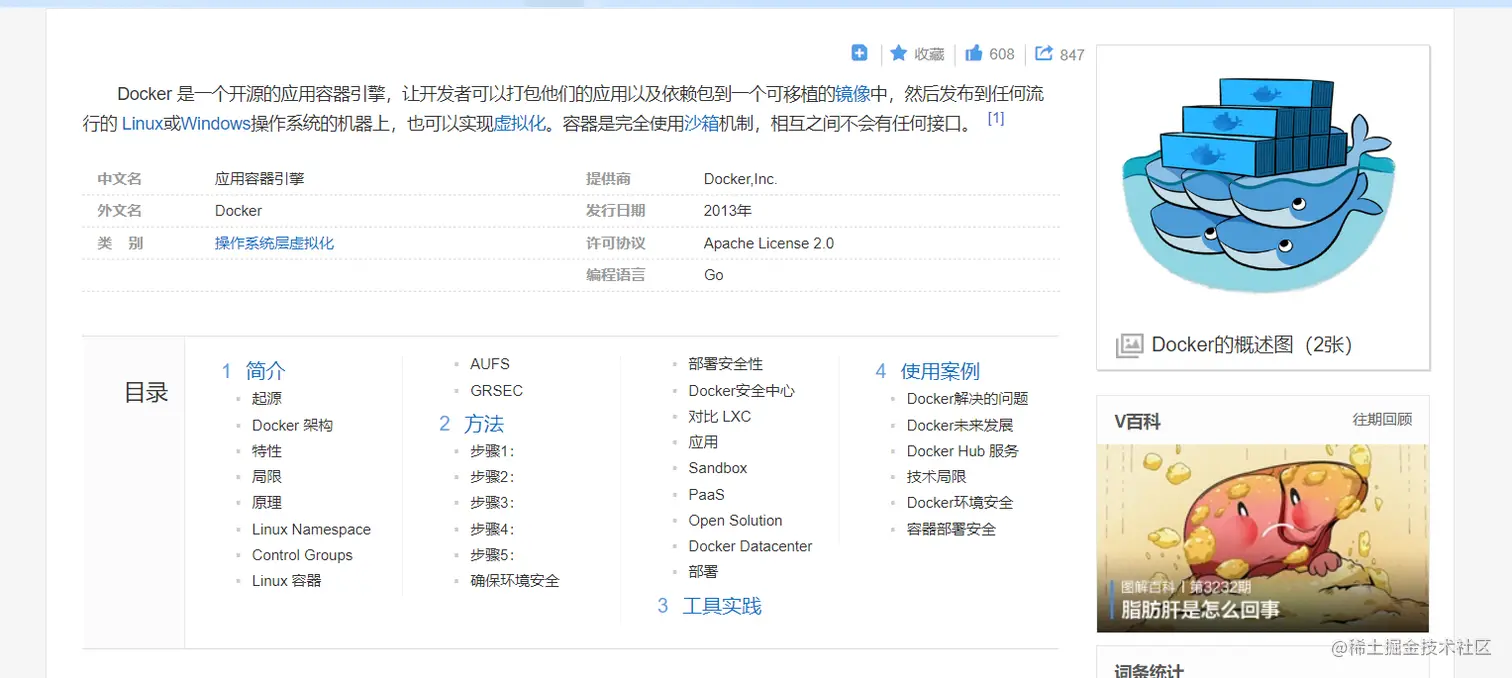Go to the 确保环境安全 entry
Viewport: 1512px width, 678px height.
pos(515,581)
